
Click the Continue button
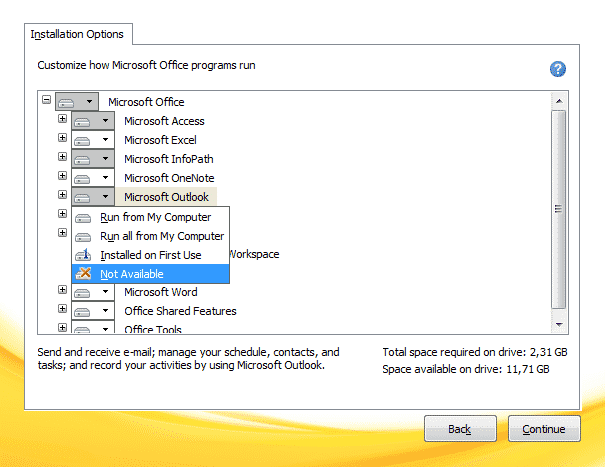(544, 429)
